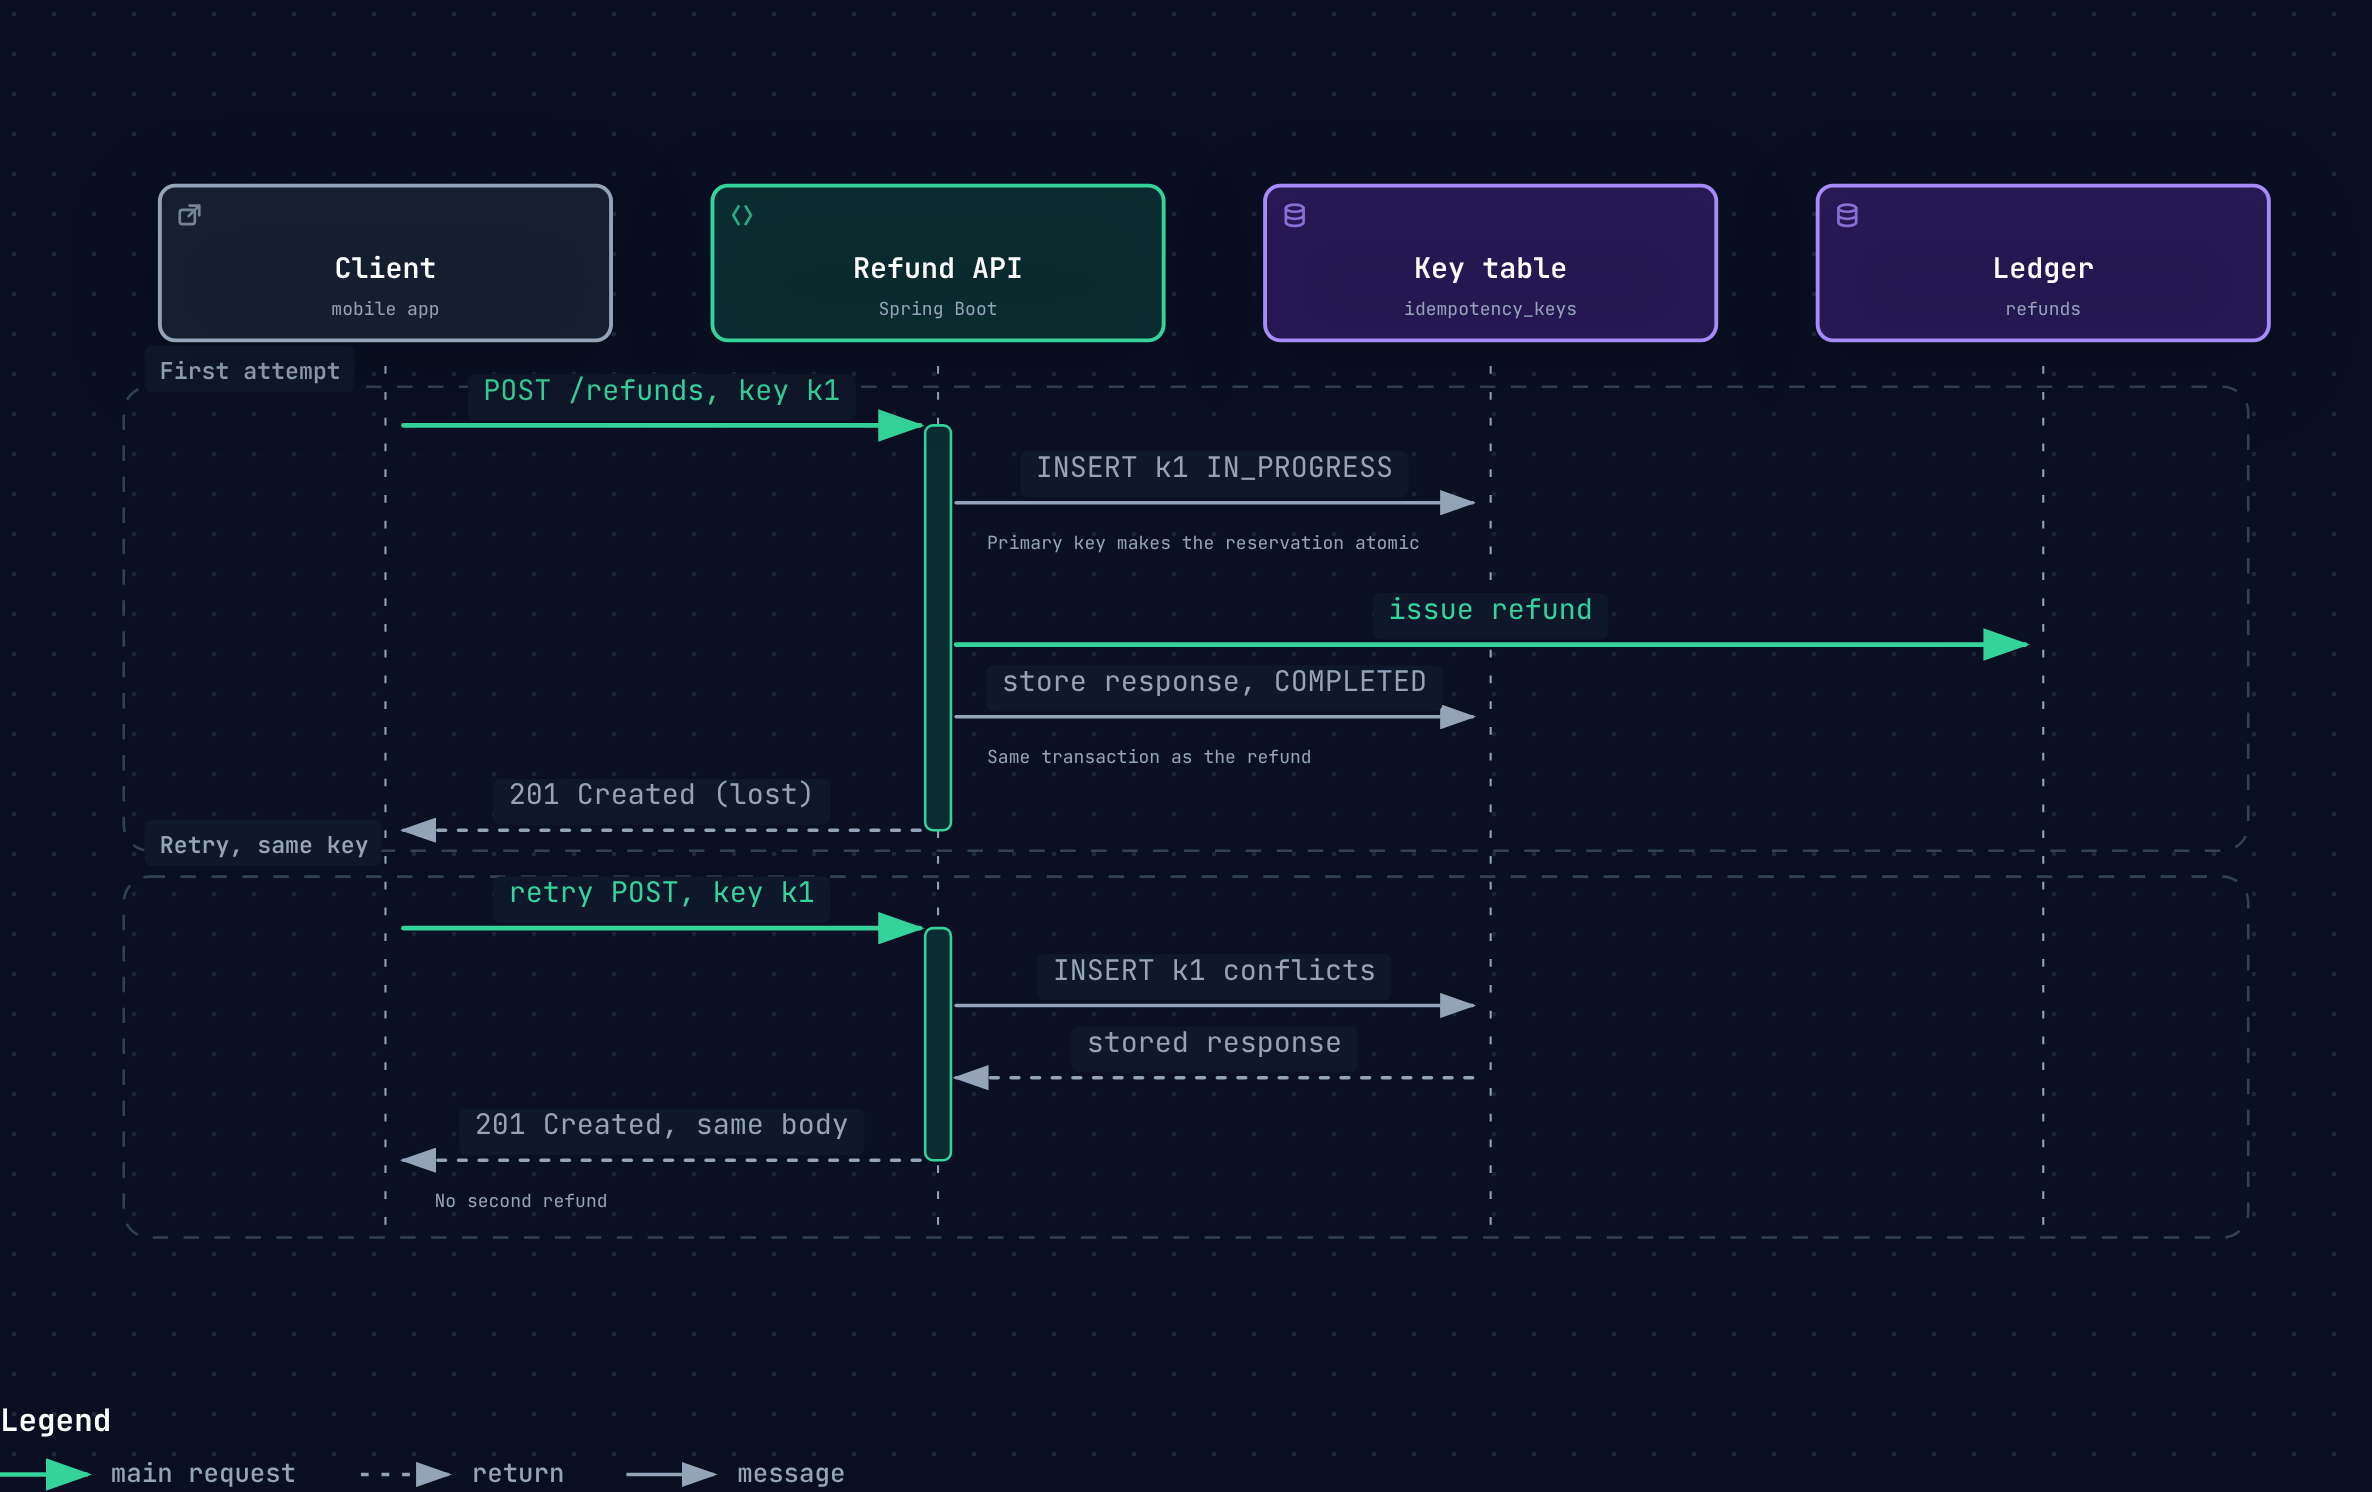Click the 'main request' legend text
This screenshot has height=1492, width=2372.
(x=203, y=1474)
